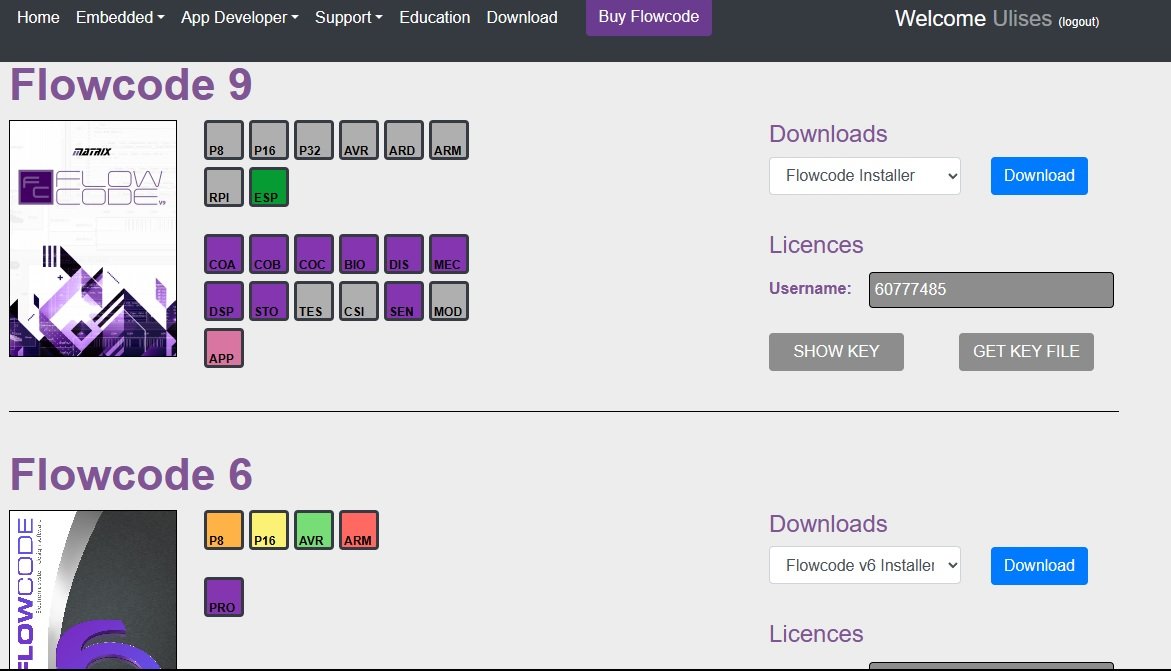
Task: Click the Flowcode 9 box art thumbnail
Action: [x=93, y=238]
